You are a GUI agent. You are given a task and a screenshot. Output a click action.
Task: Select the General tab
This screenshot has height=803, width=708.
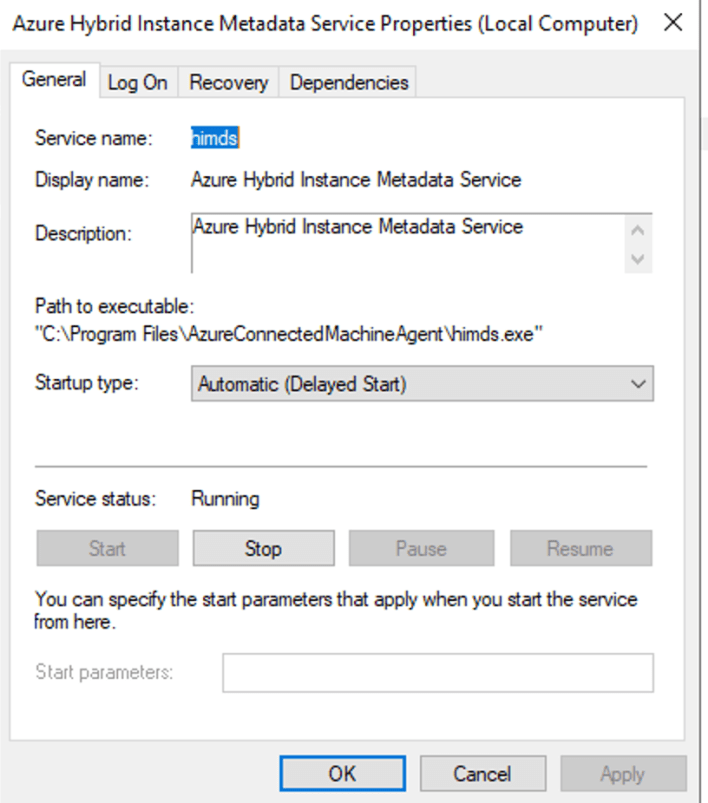click(55, 80)
